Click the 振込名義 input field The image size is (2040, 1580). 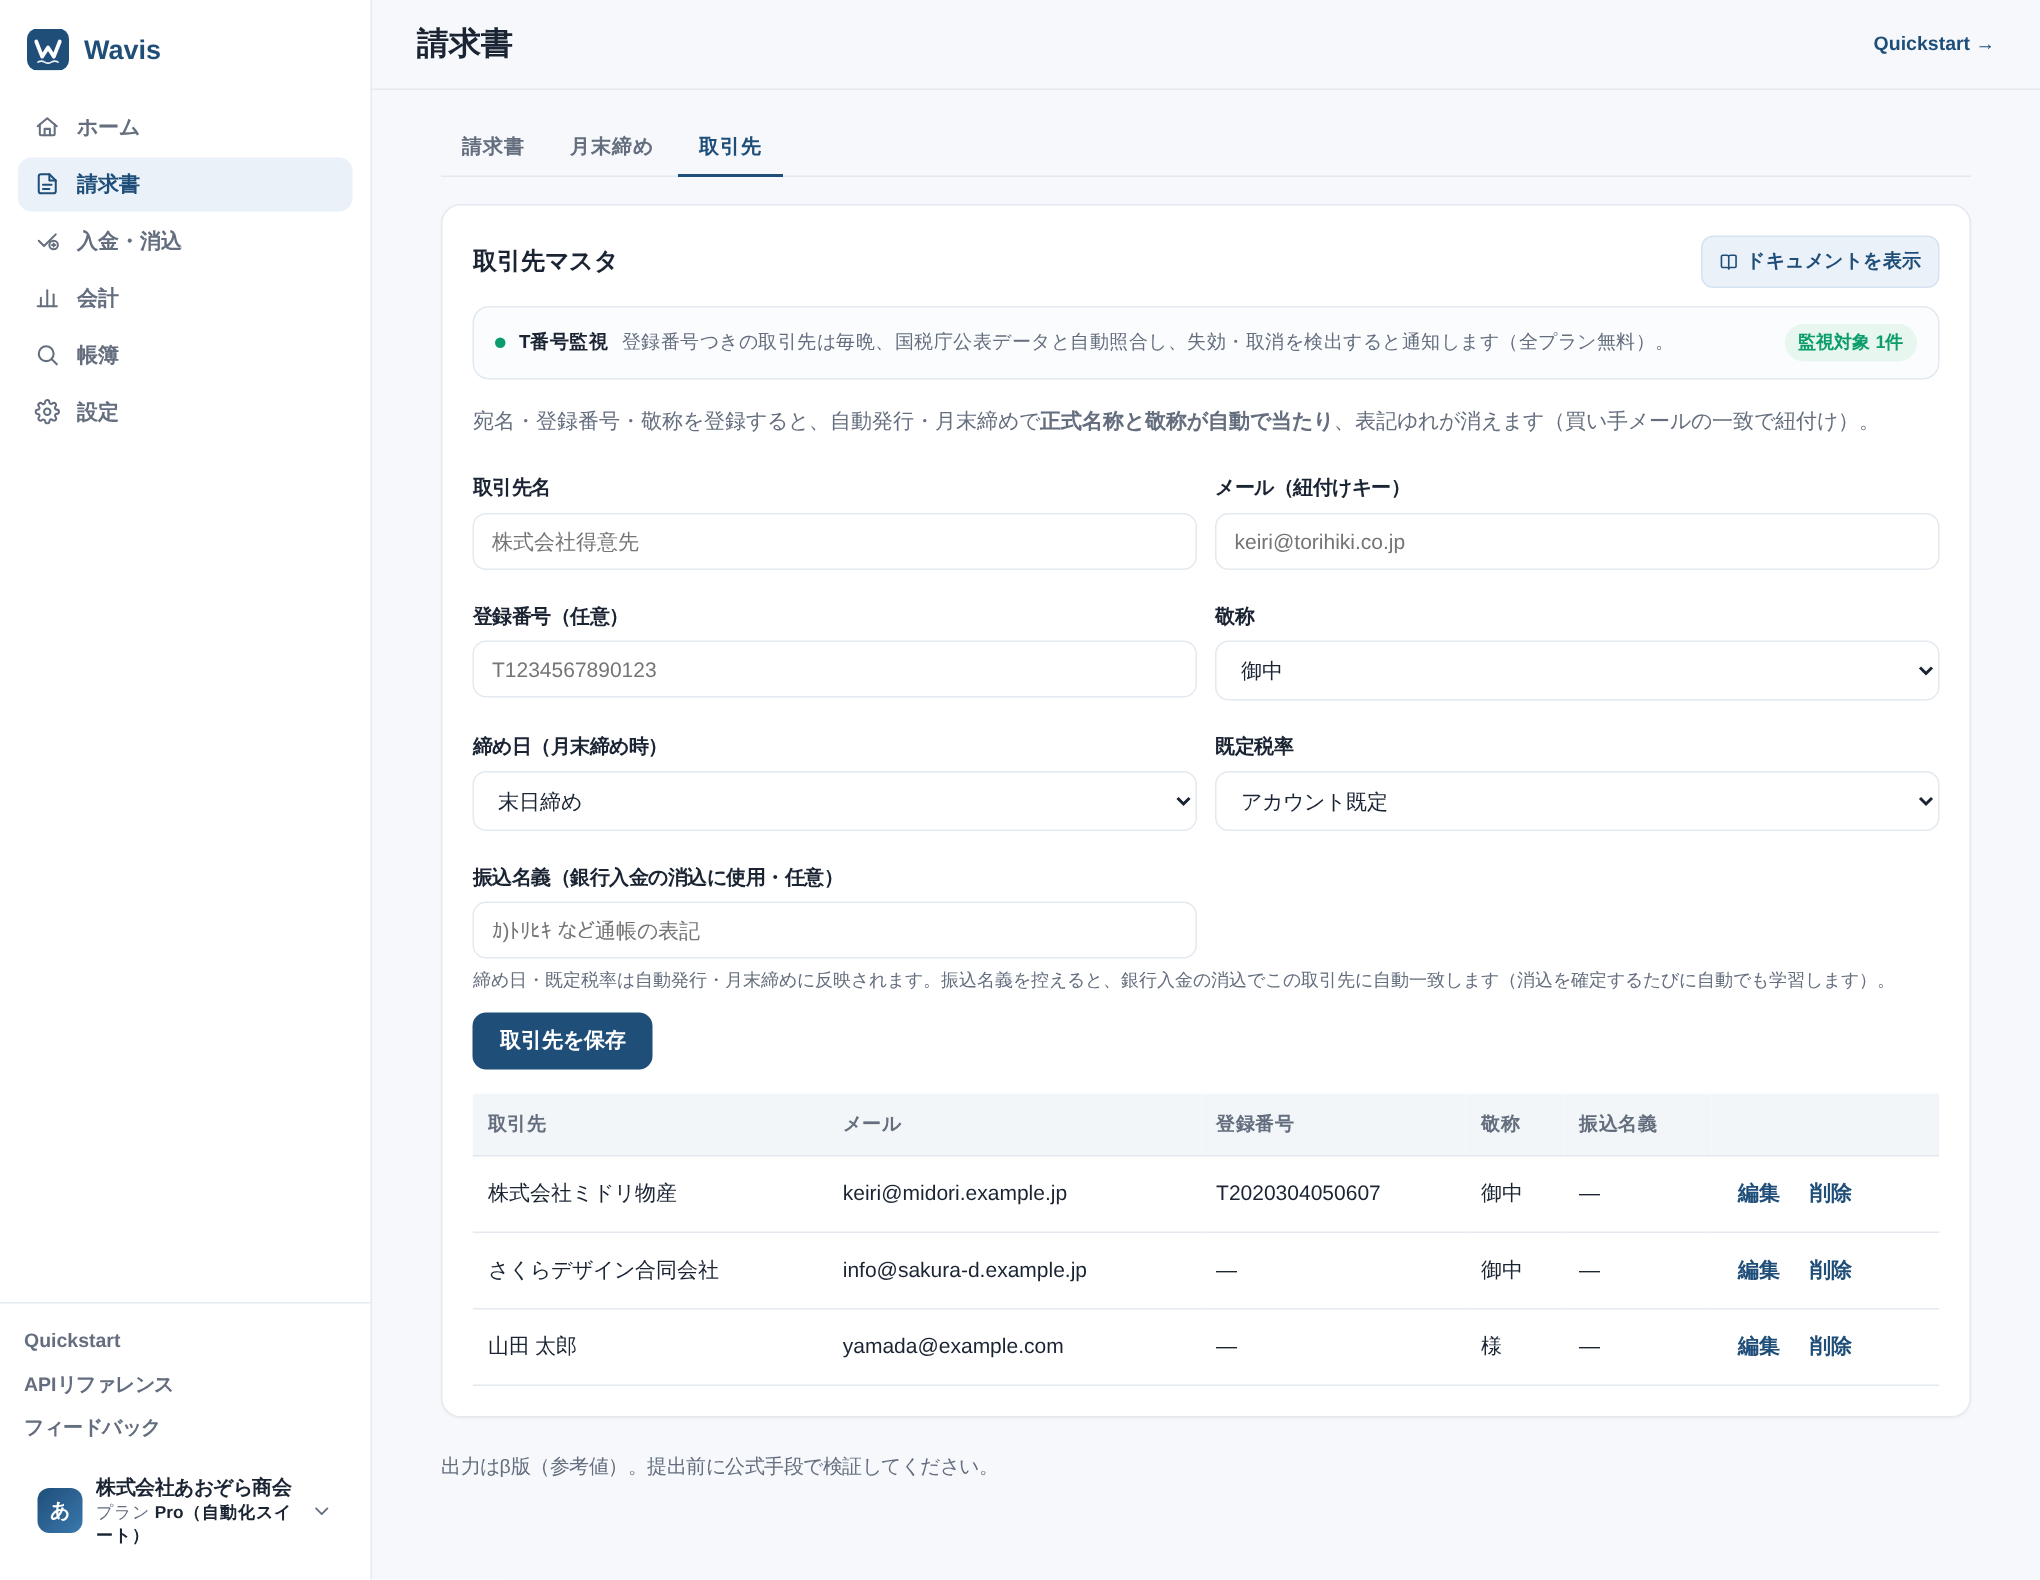(x=834, y=931)
